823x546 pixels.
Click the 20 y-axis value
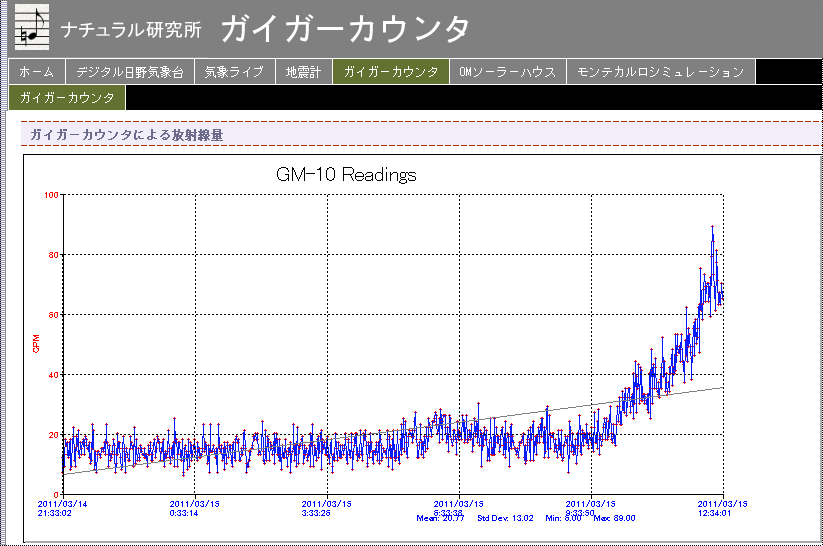pos(54,435)
